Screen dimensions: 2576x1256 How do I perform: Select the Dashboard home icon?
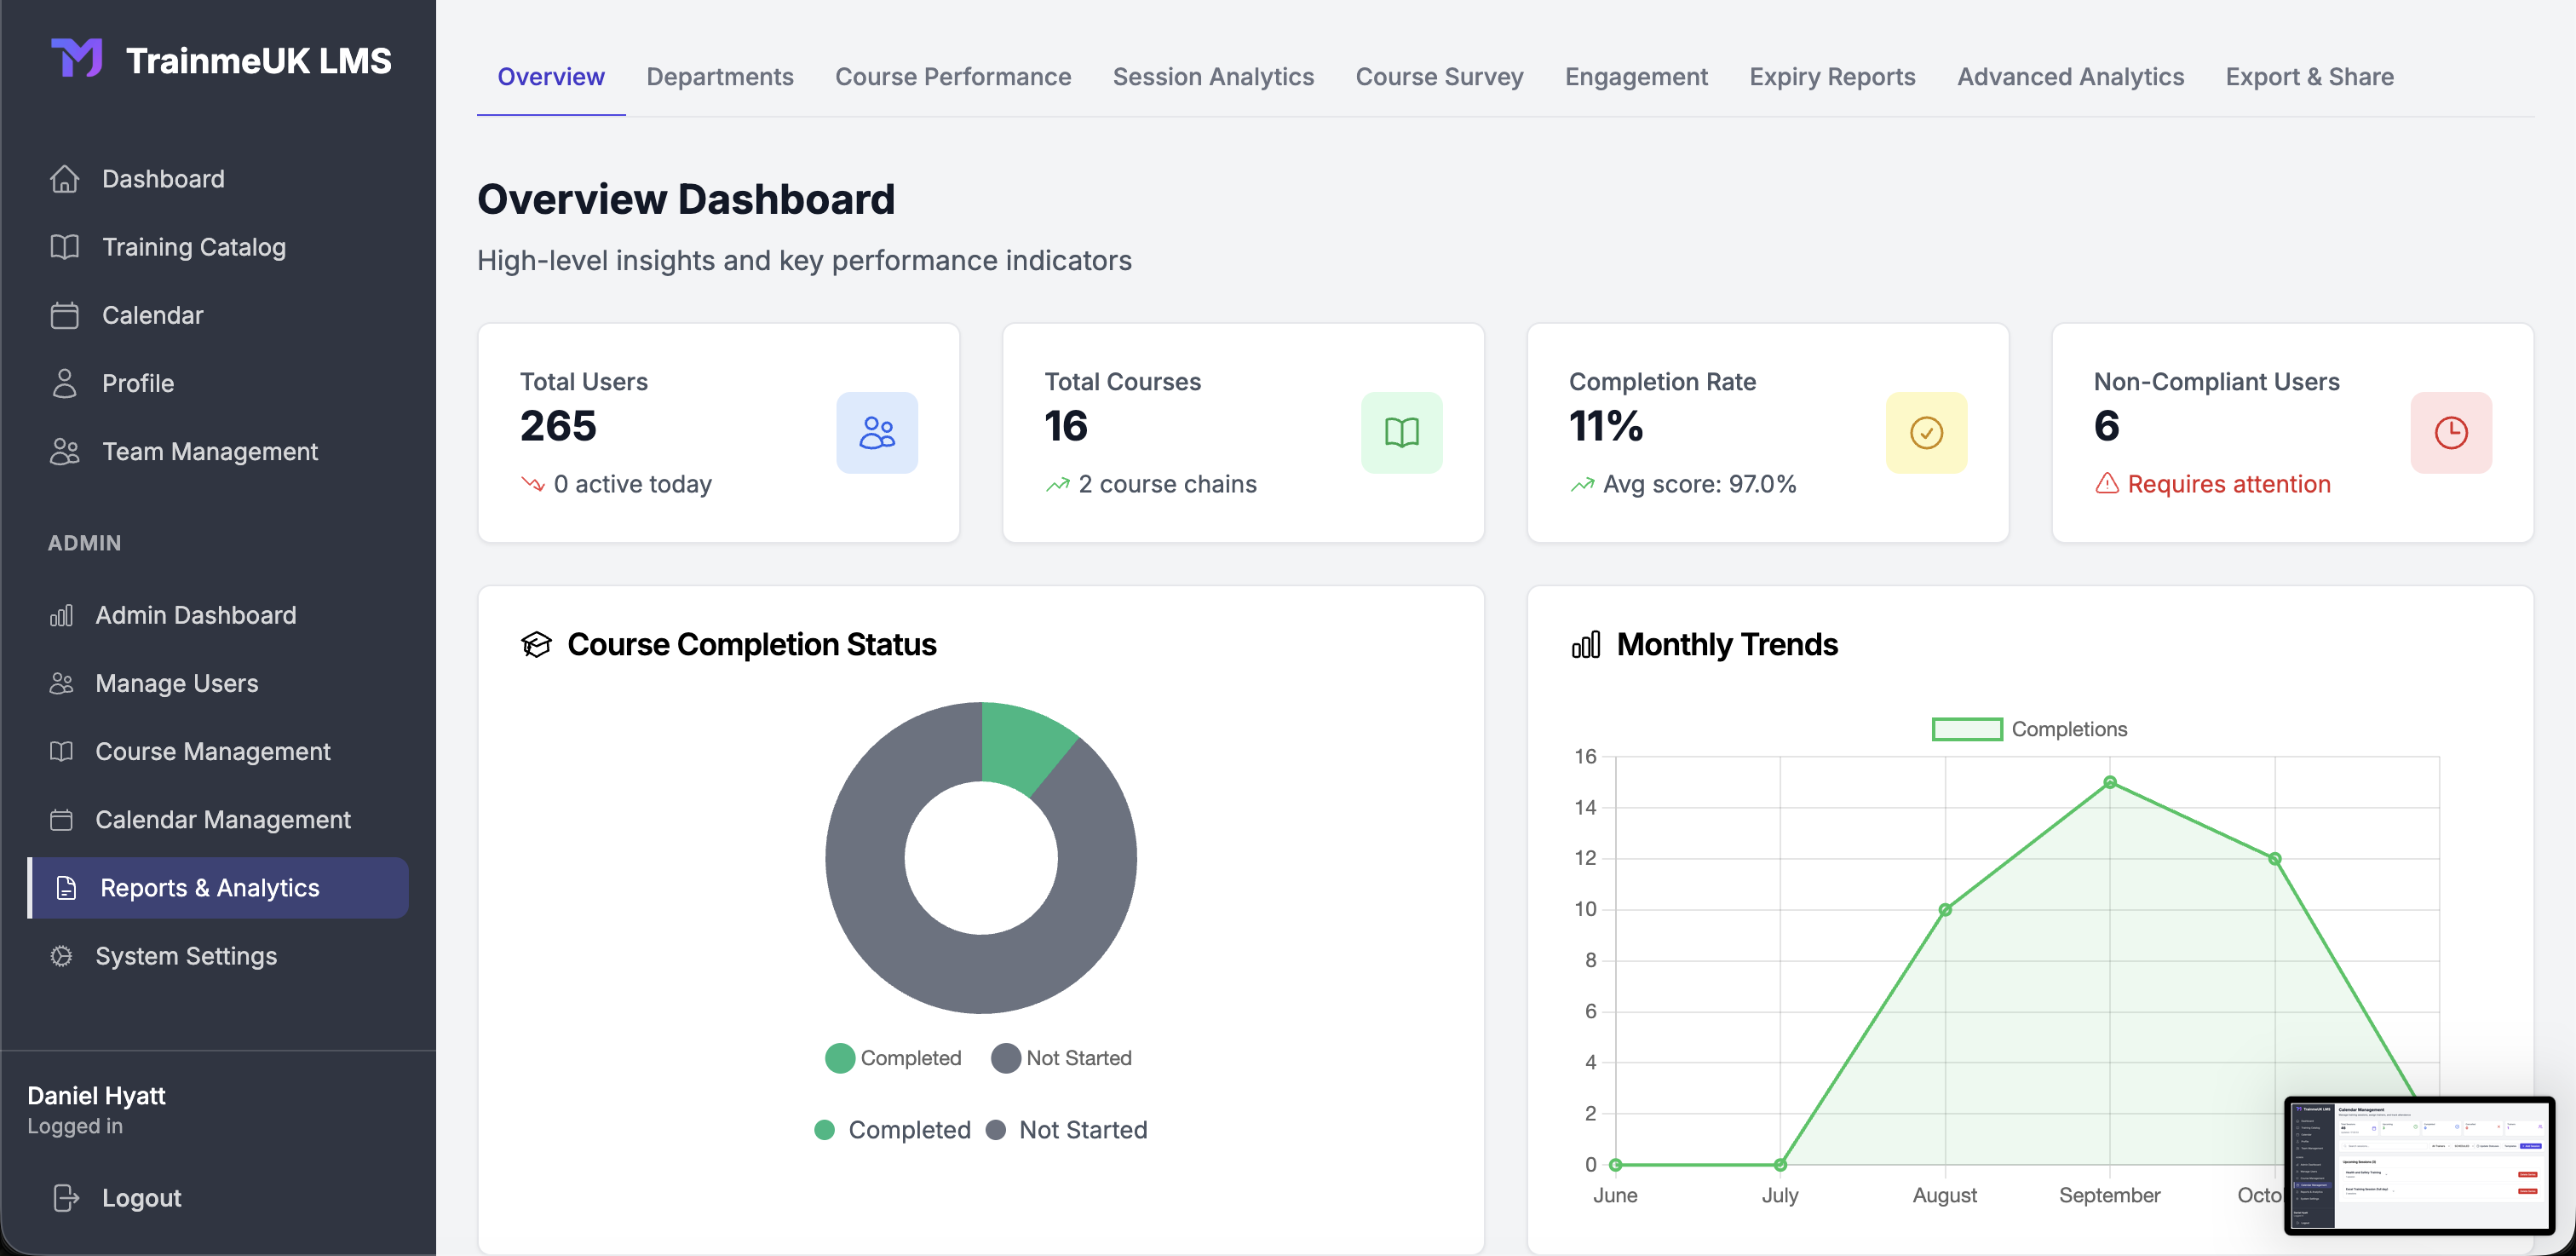(x=65, y=178)
